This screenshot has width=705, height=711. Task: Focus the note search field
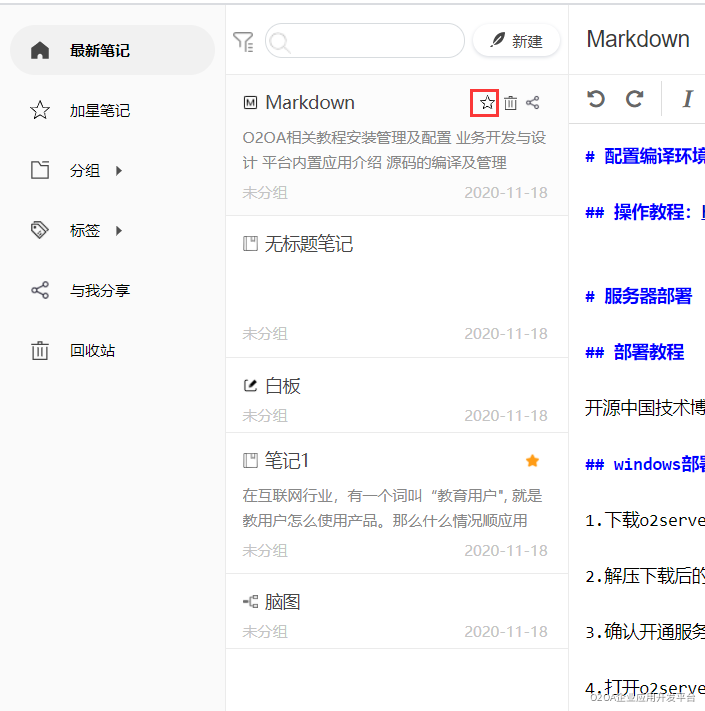click(365, 41)
